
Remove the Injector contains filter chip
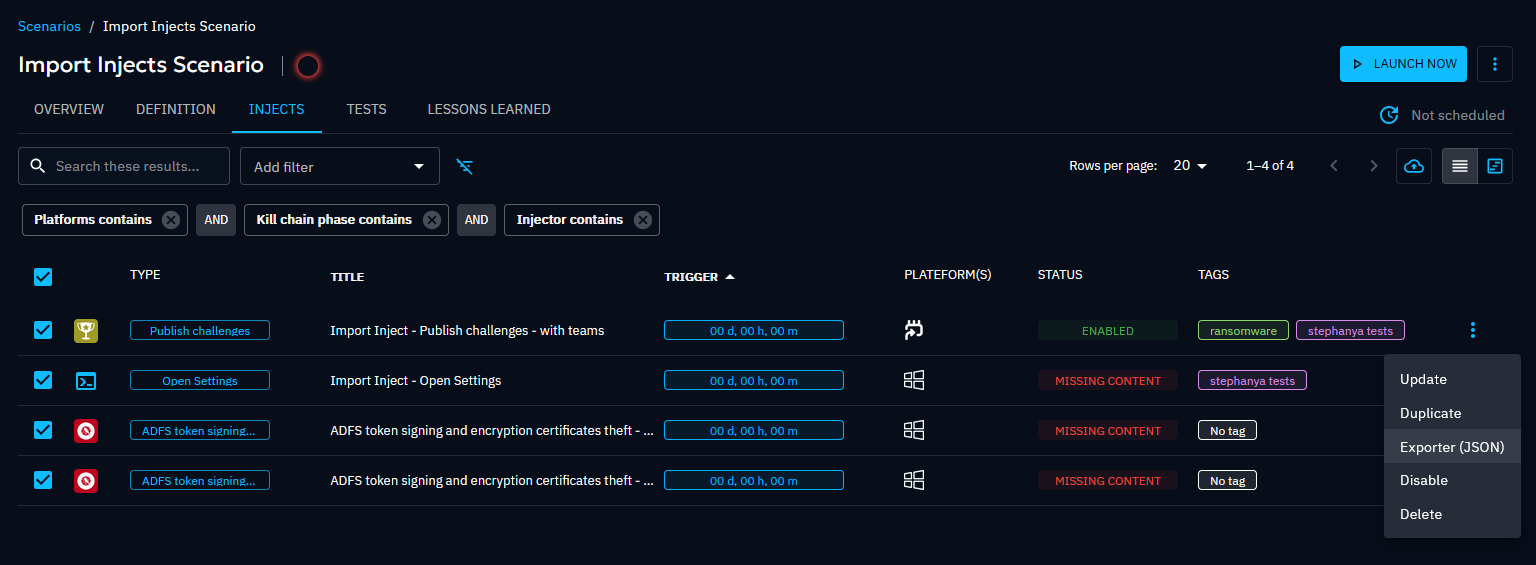pos(642,220)
